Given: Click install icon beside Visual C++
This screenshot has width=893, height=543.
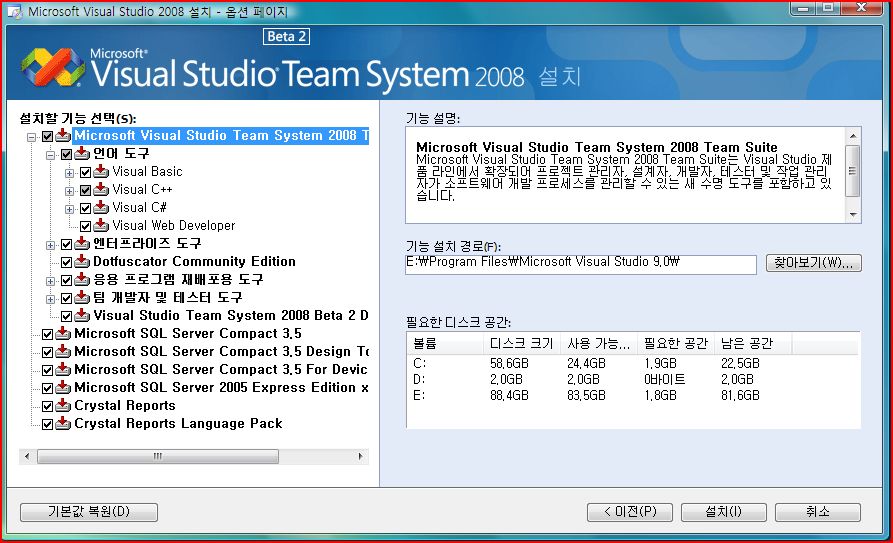Looking at the screenshot, I should click(x=101, y=190).
